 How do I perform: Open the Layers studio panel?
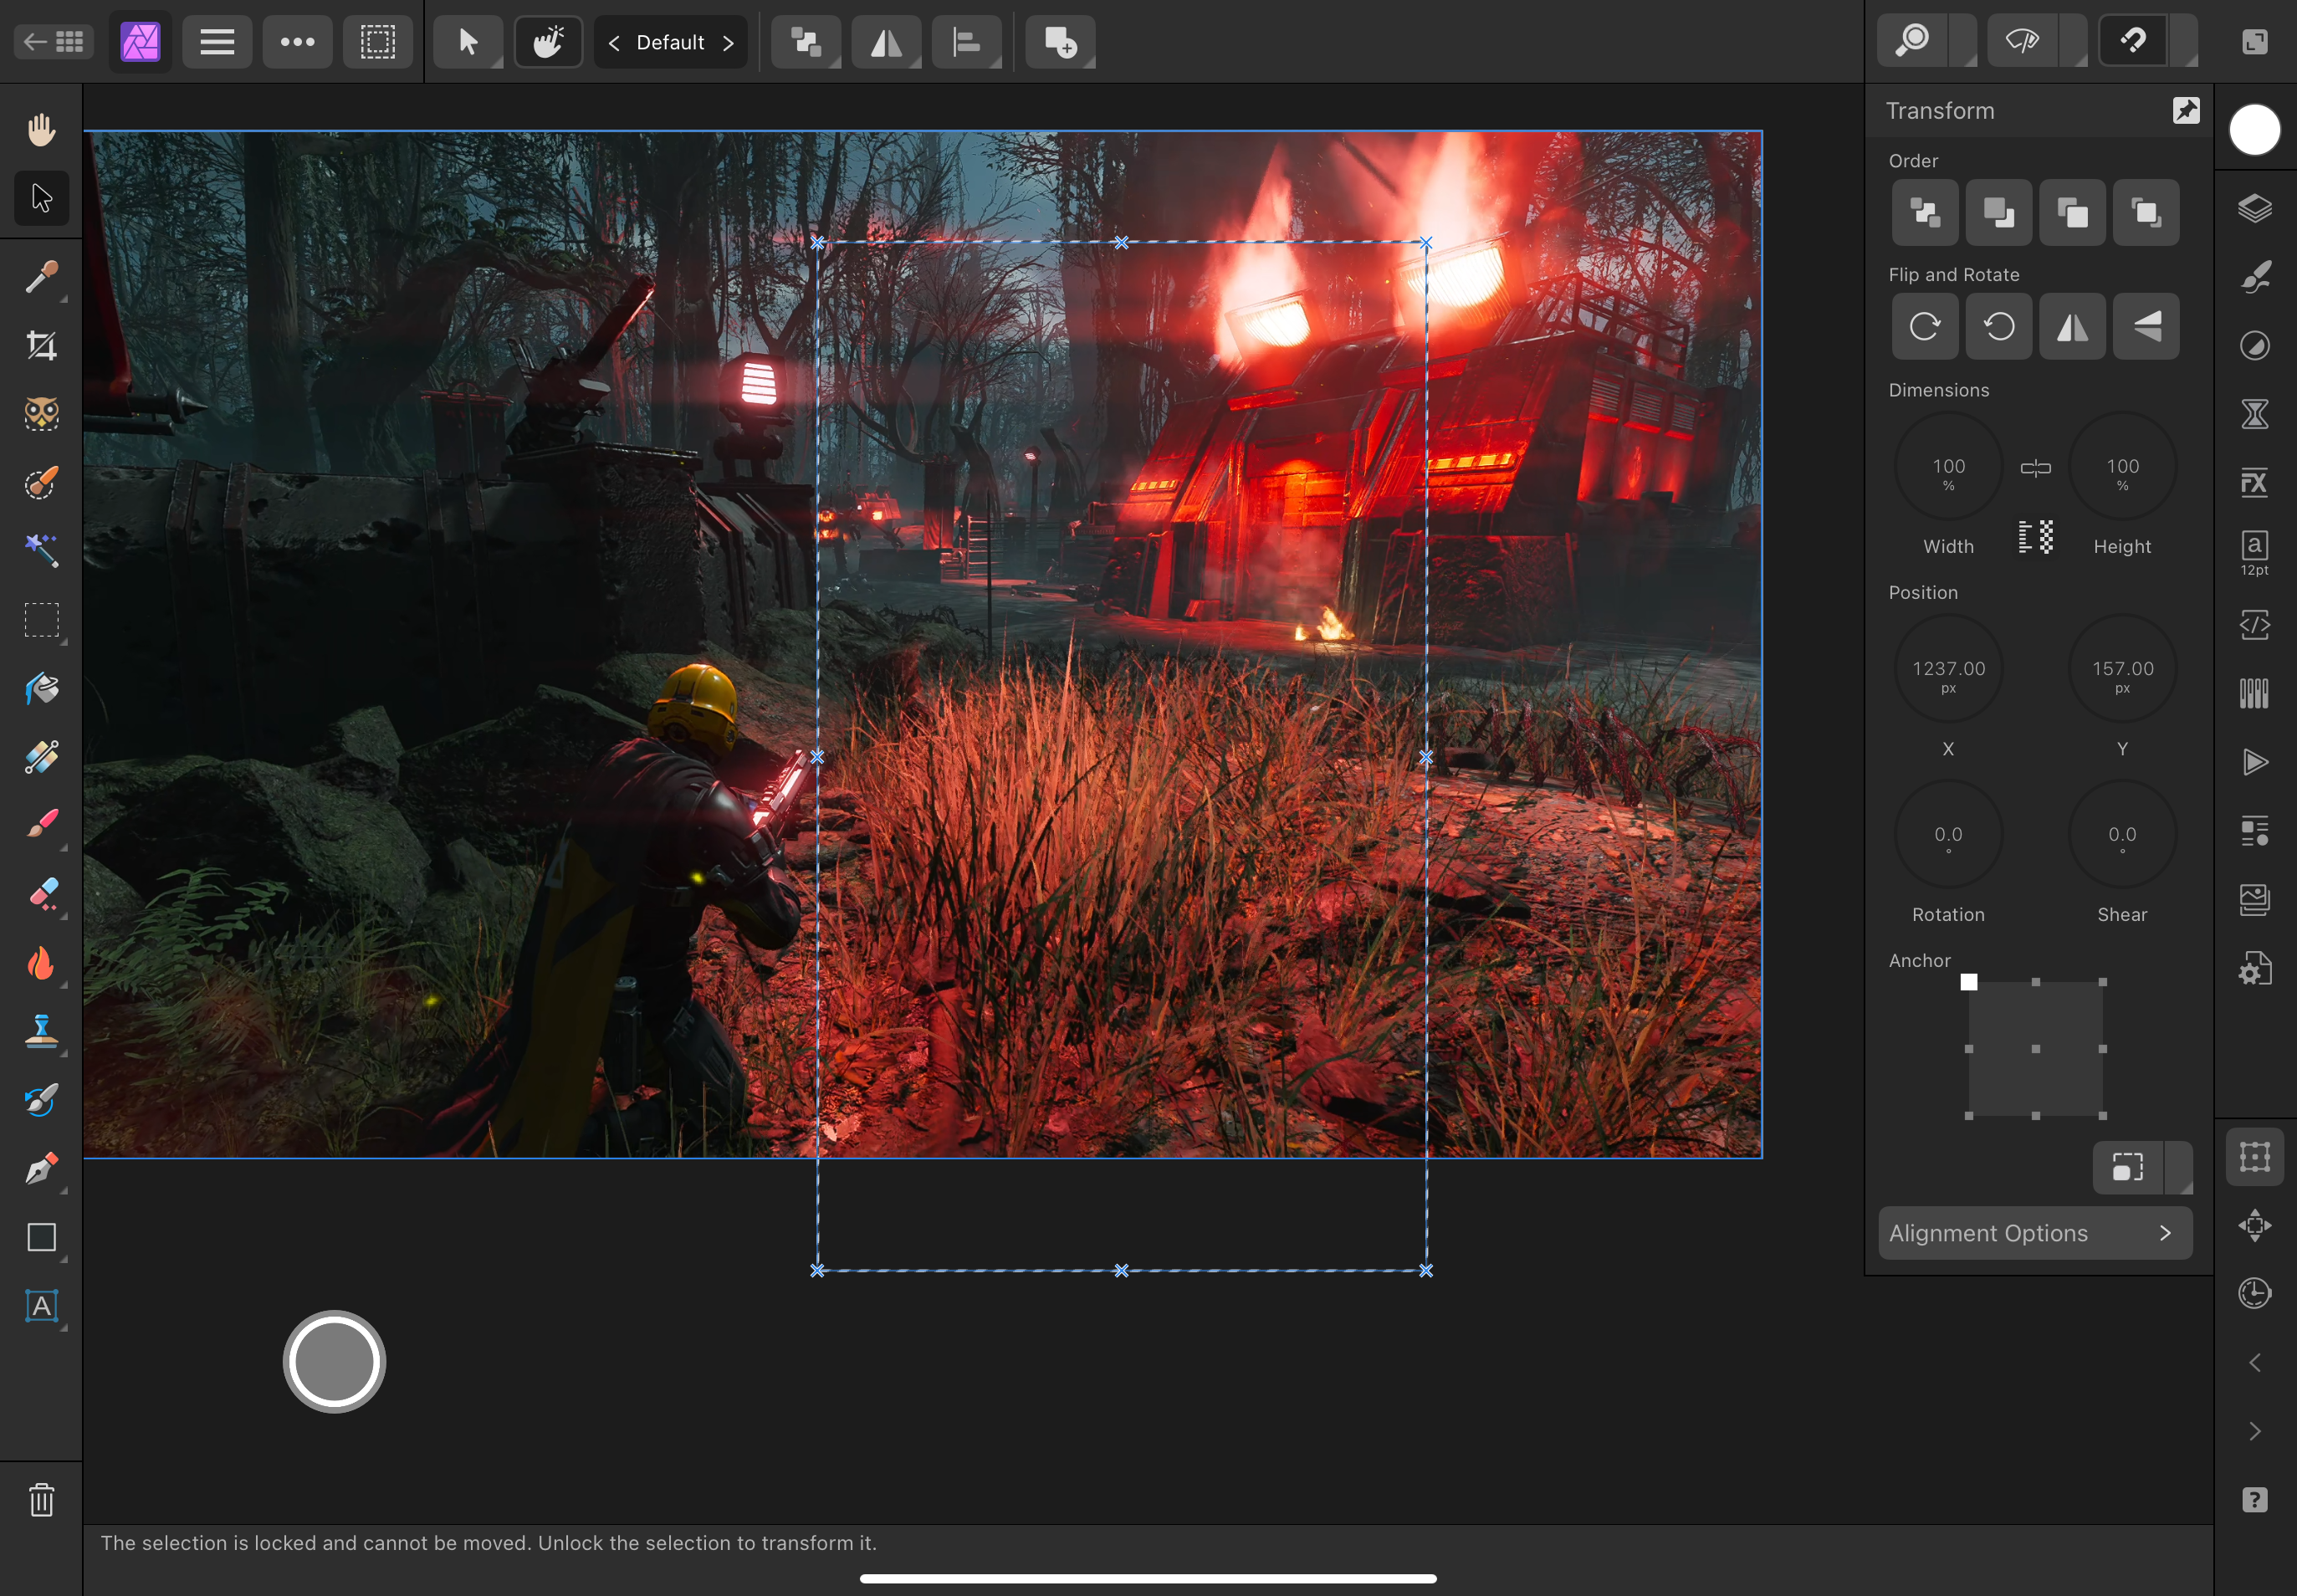[x=2254, y=208]
